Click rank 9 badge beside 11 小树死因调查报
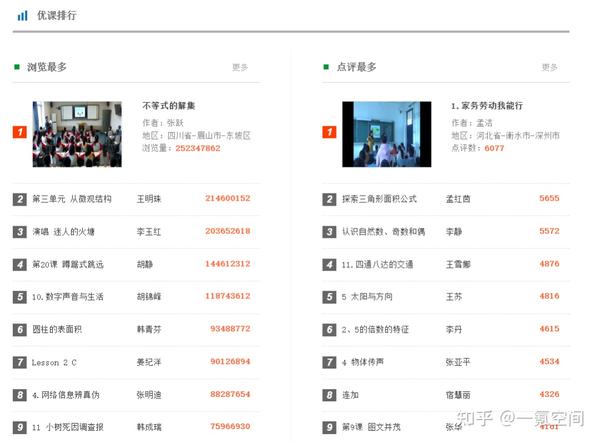Screen dimensions: 600x443 pos(20,427)
